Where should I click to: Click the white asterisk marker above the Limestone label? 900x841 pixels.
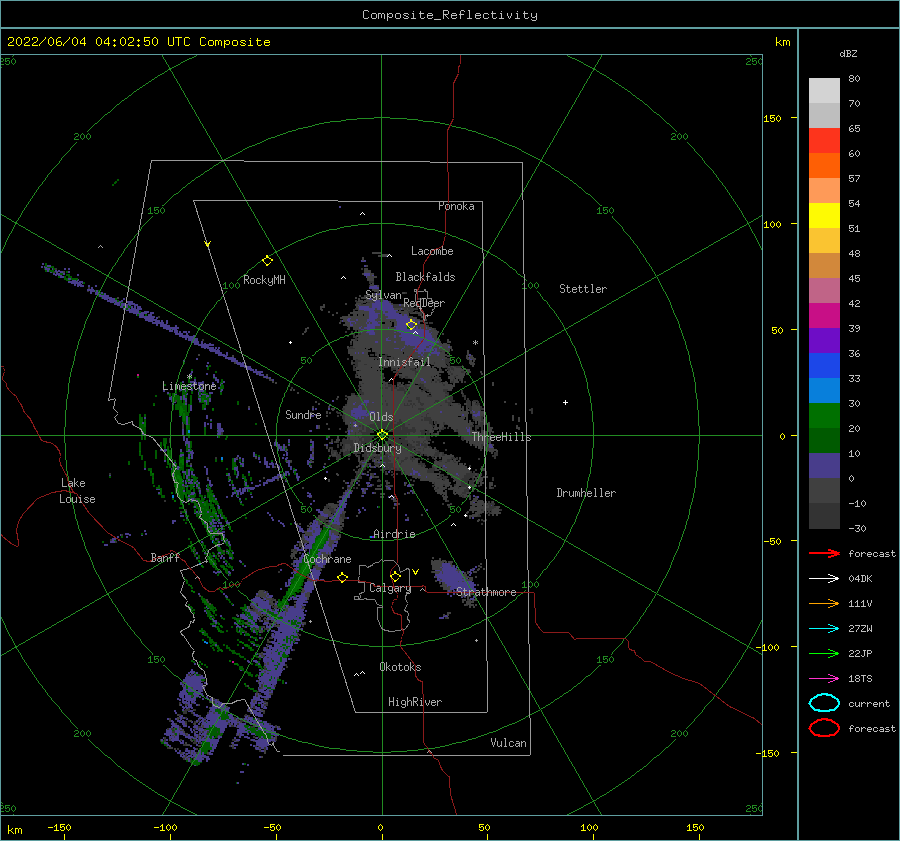189,377
